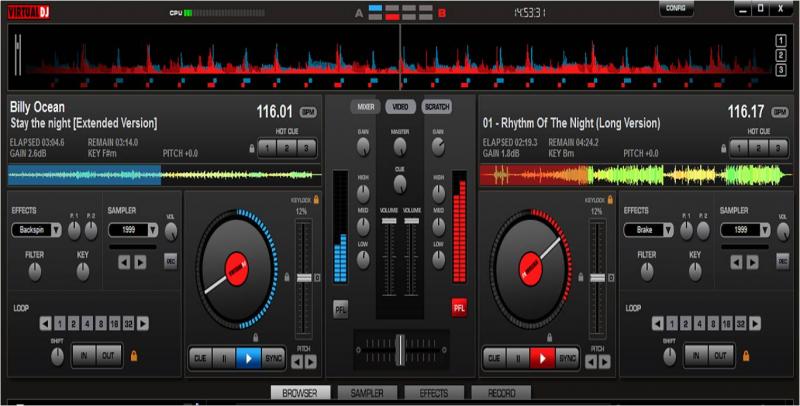Viewport: 800px width, 406px height.
Task: Set right deck loop OUT point
Action: [x=720, y=356]
